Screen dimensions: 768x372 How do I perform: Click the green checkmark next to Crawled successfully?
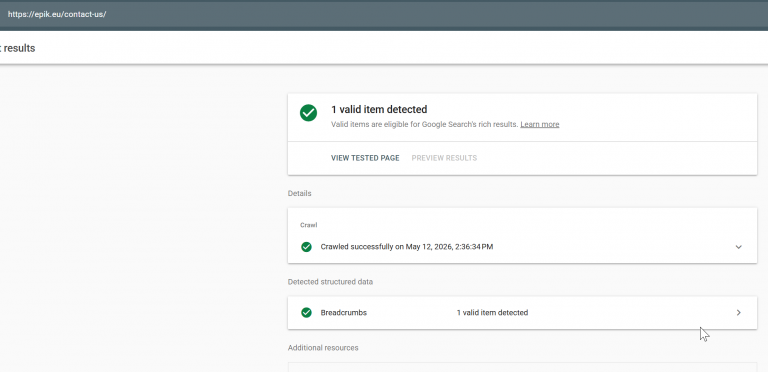point(307,247)
